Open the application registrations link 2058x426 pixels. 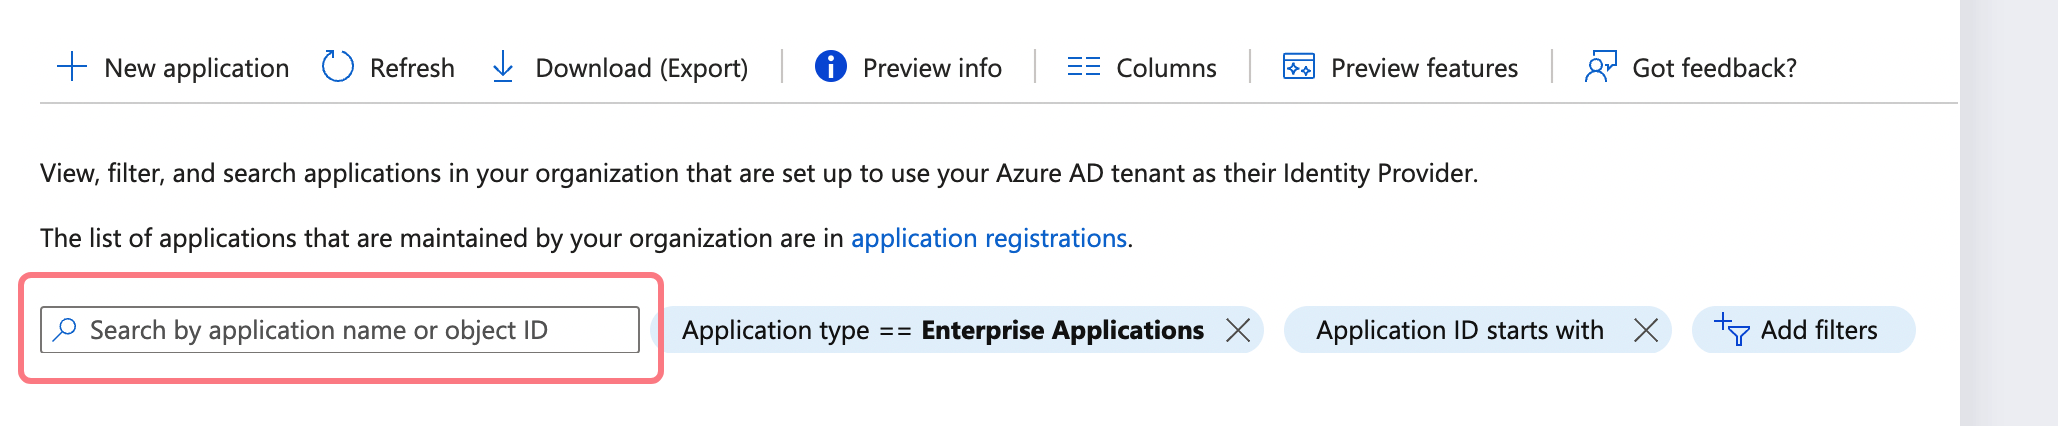pos(988,238)
